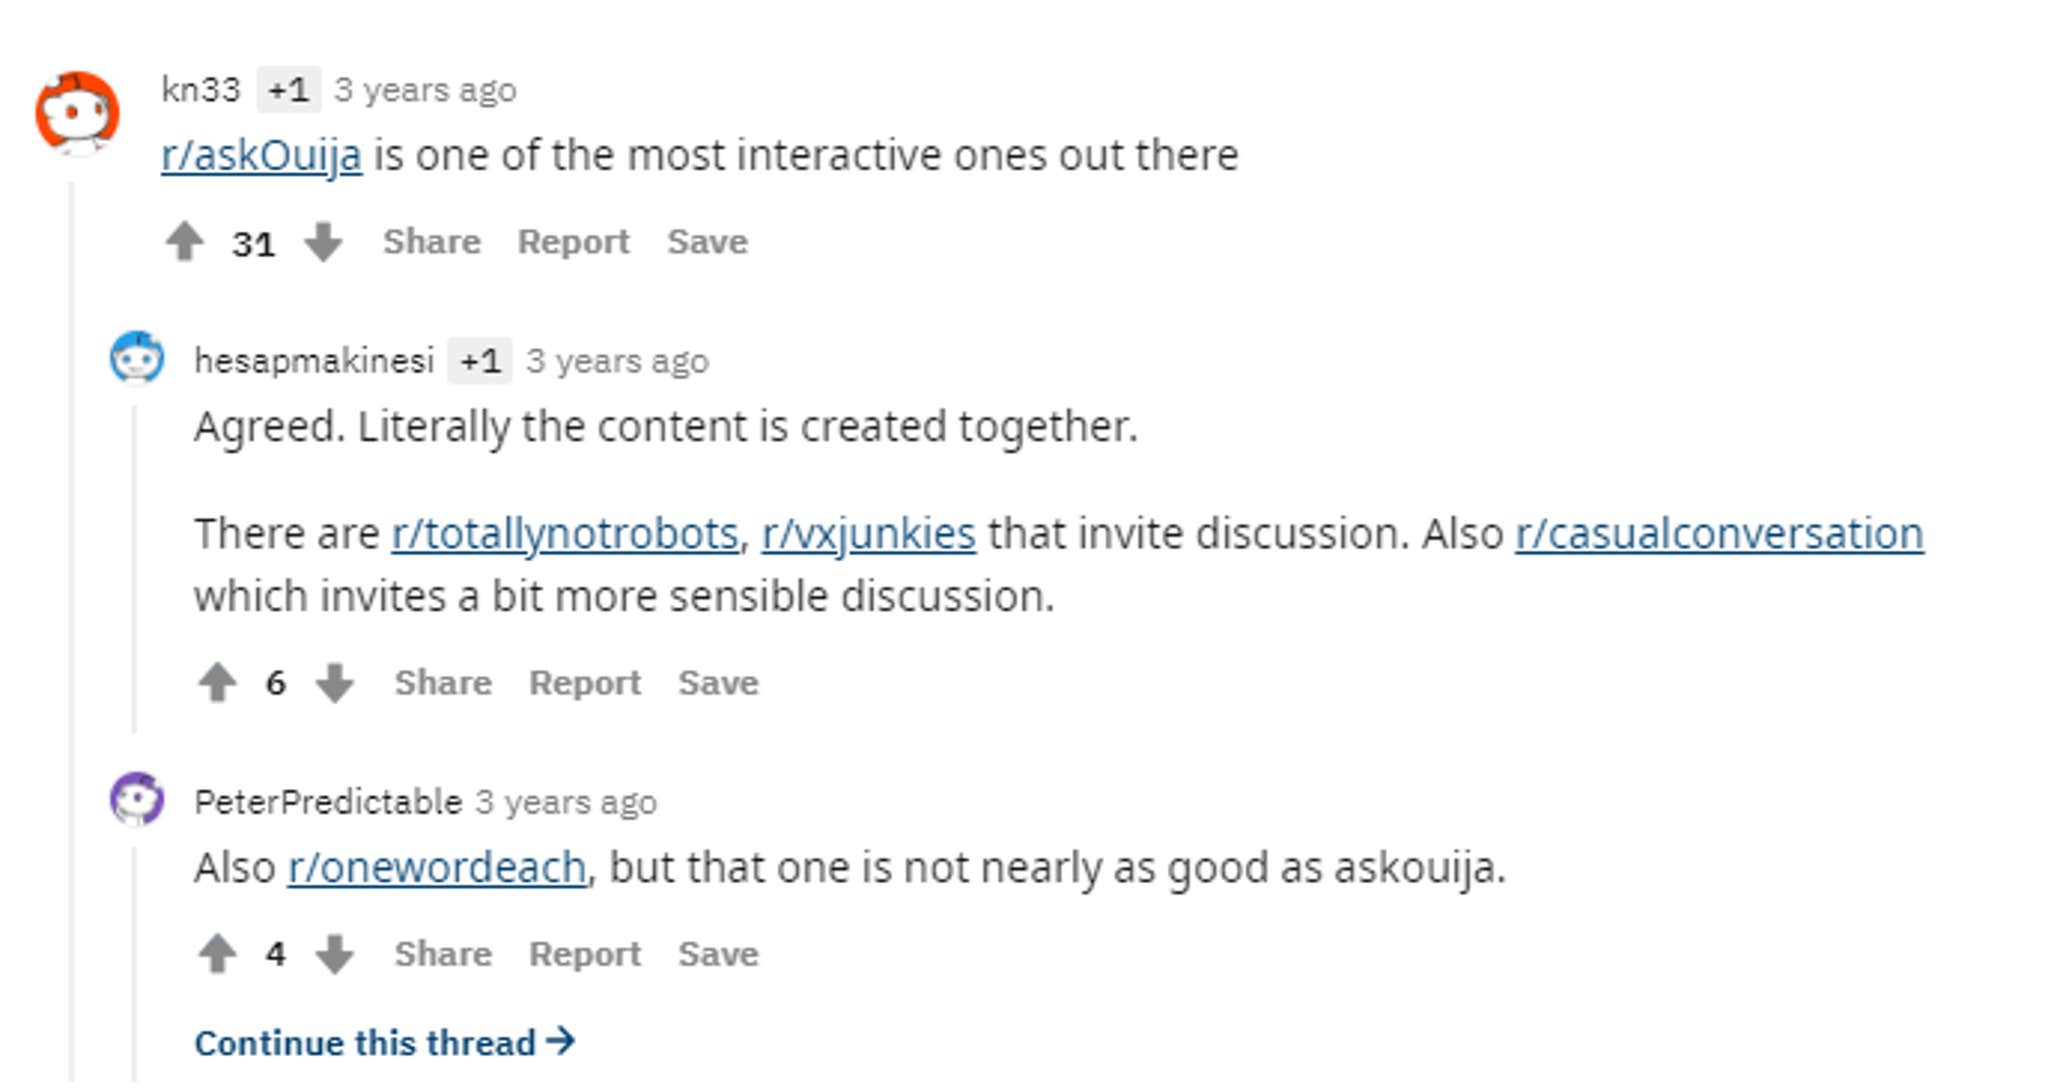This screenshot has height=1088, width=2048.
Task: Visit the r/vxjunkies subreddit link
Action: point(868,534)
